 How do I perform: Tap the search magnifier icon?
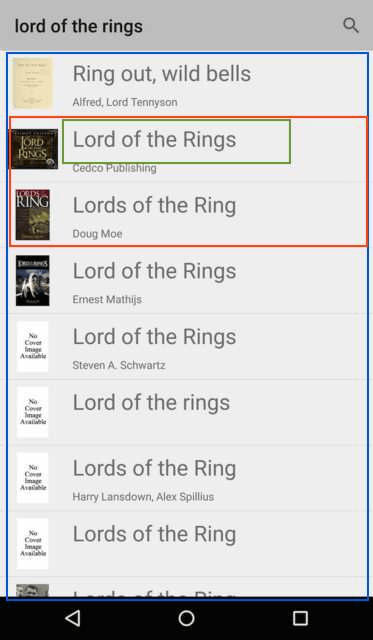pos(351,25)
